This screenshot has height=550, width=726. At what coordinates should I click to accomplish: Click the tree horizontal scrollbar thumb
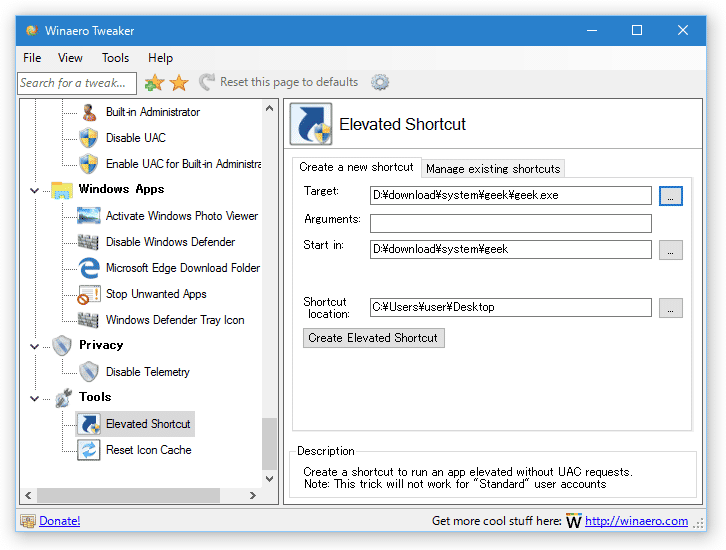(128, 495)
